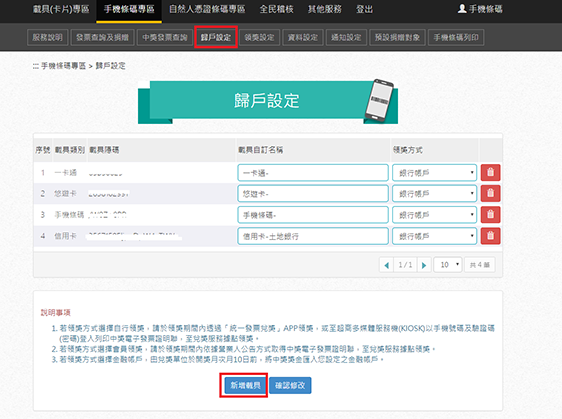The width and height of the screenshot is (562, 419).
Task: Delete the 悠遊卡 carrier row
Action: [x=490, y=194]
